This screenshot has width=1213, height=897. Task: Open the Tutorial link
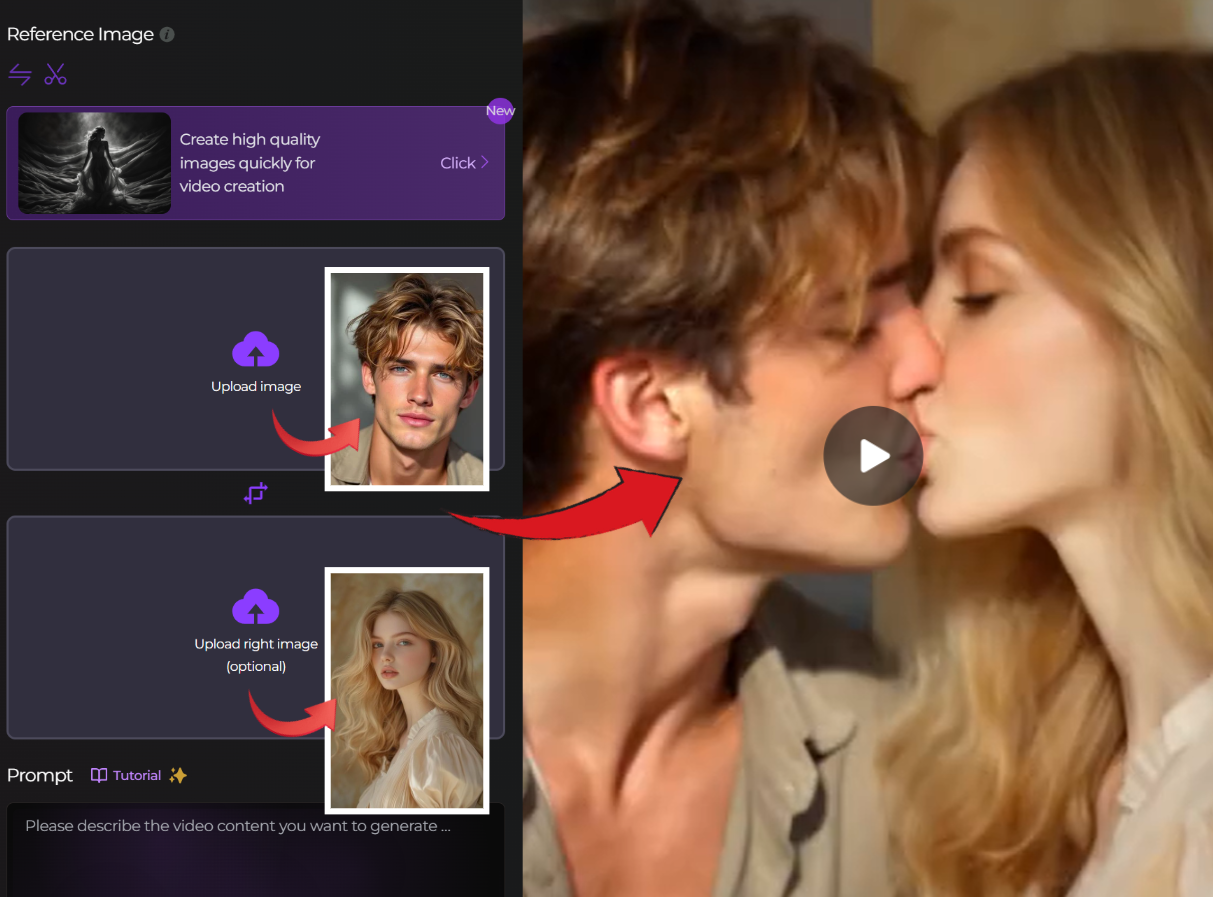coord(137,775)
